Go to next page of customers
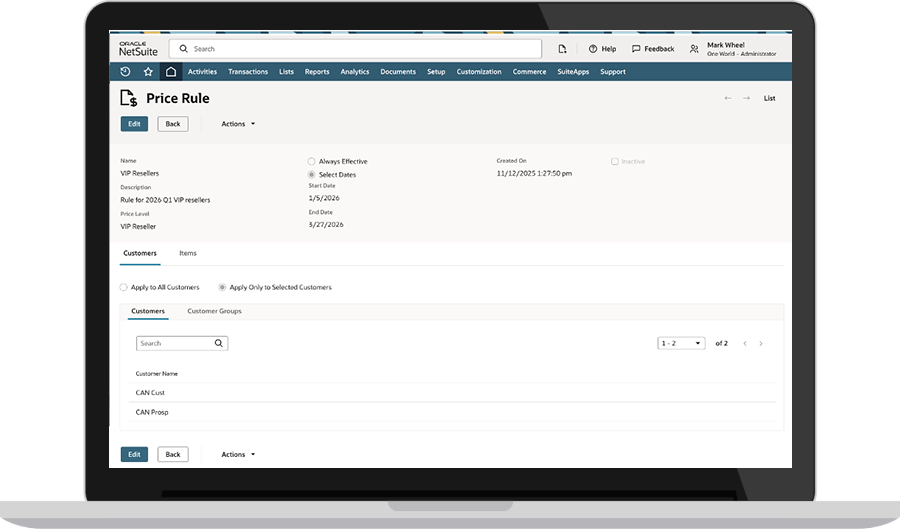This screenshot has width=900, height=529. (x=761, y=343)
